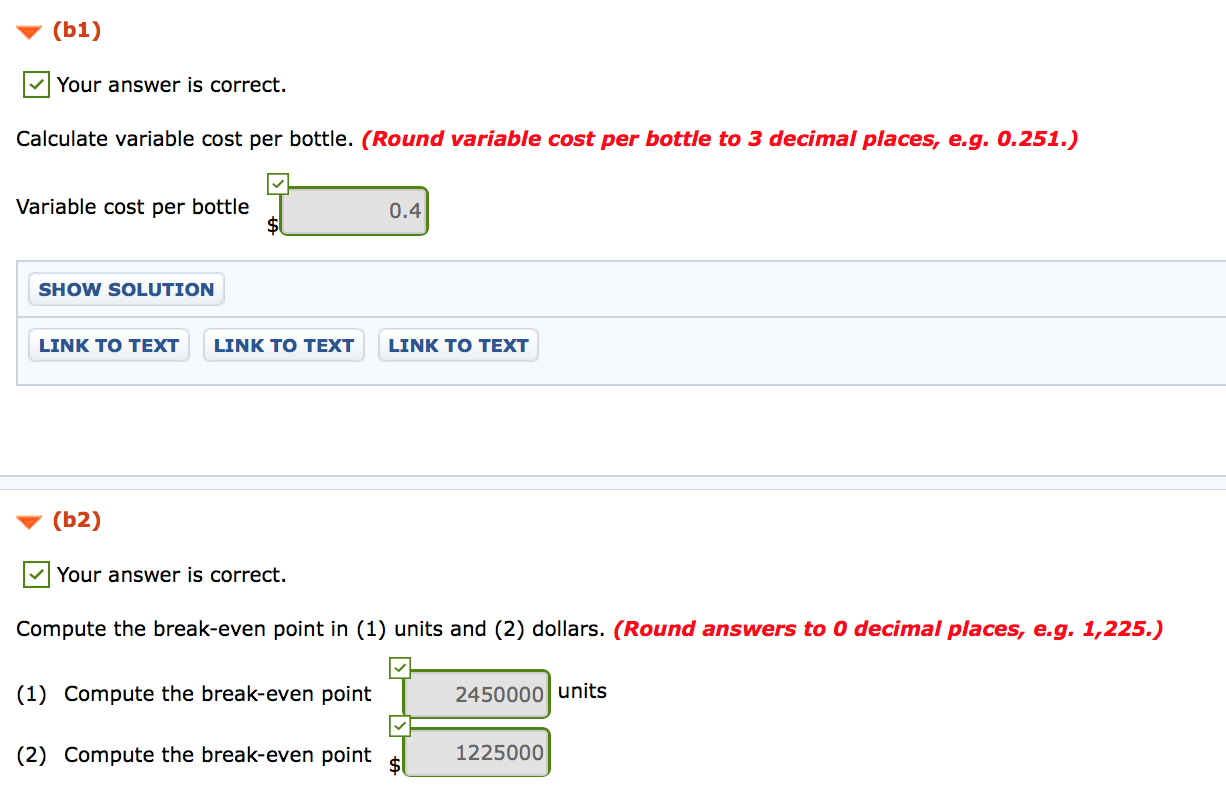This screenshot has height=800, width=1226.
Task: Click the checkmark icon beside (b1) correct answer message
Action: (35, 84)
